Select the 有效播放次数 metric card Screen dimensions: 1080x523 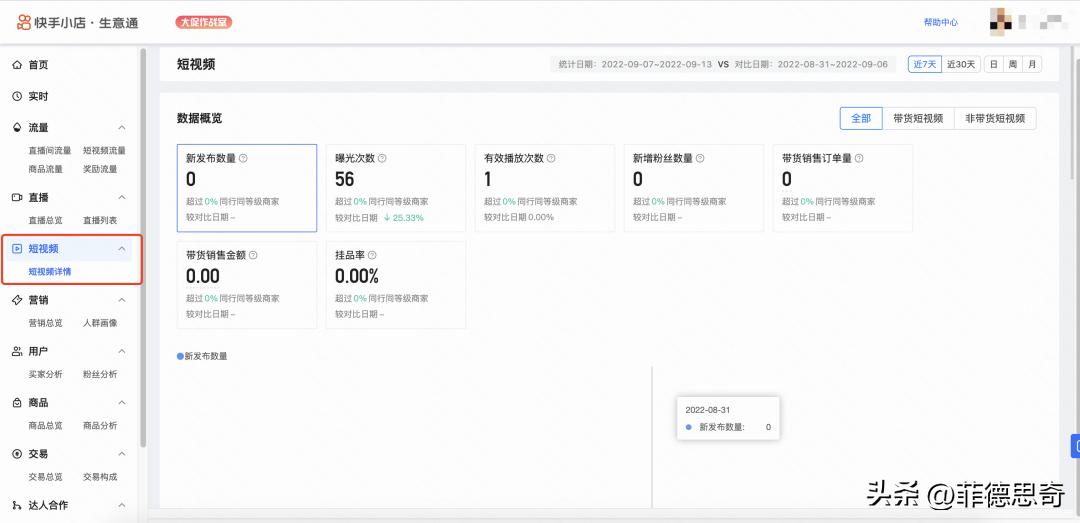545,188
